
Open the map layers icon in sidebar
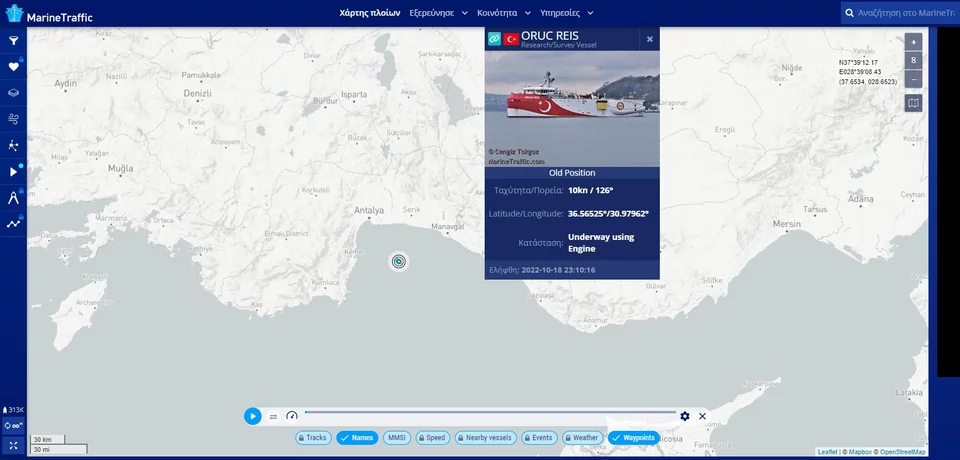(x=14, y=93)
